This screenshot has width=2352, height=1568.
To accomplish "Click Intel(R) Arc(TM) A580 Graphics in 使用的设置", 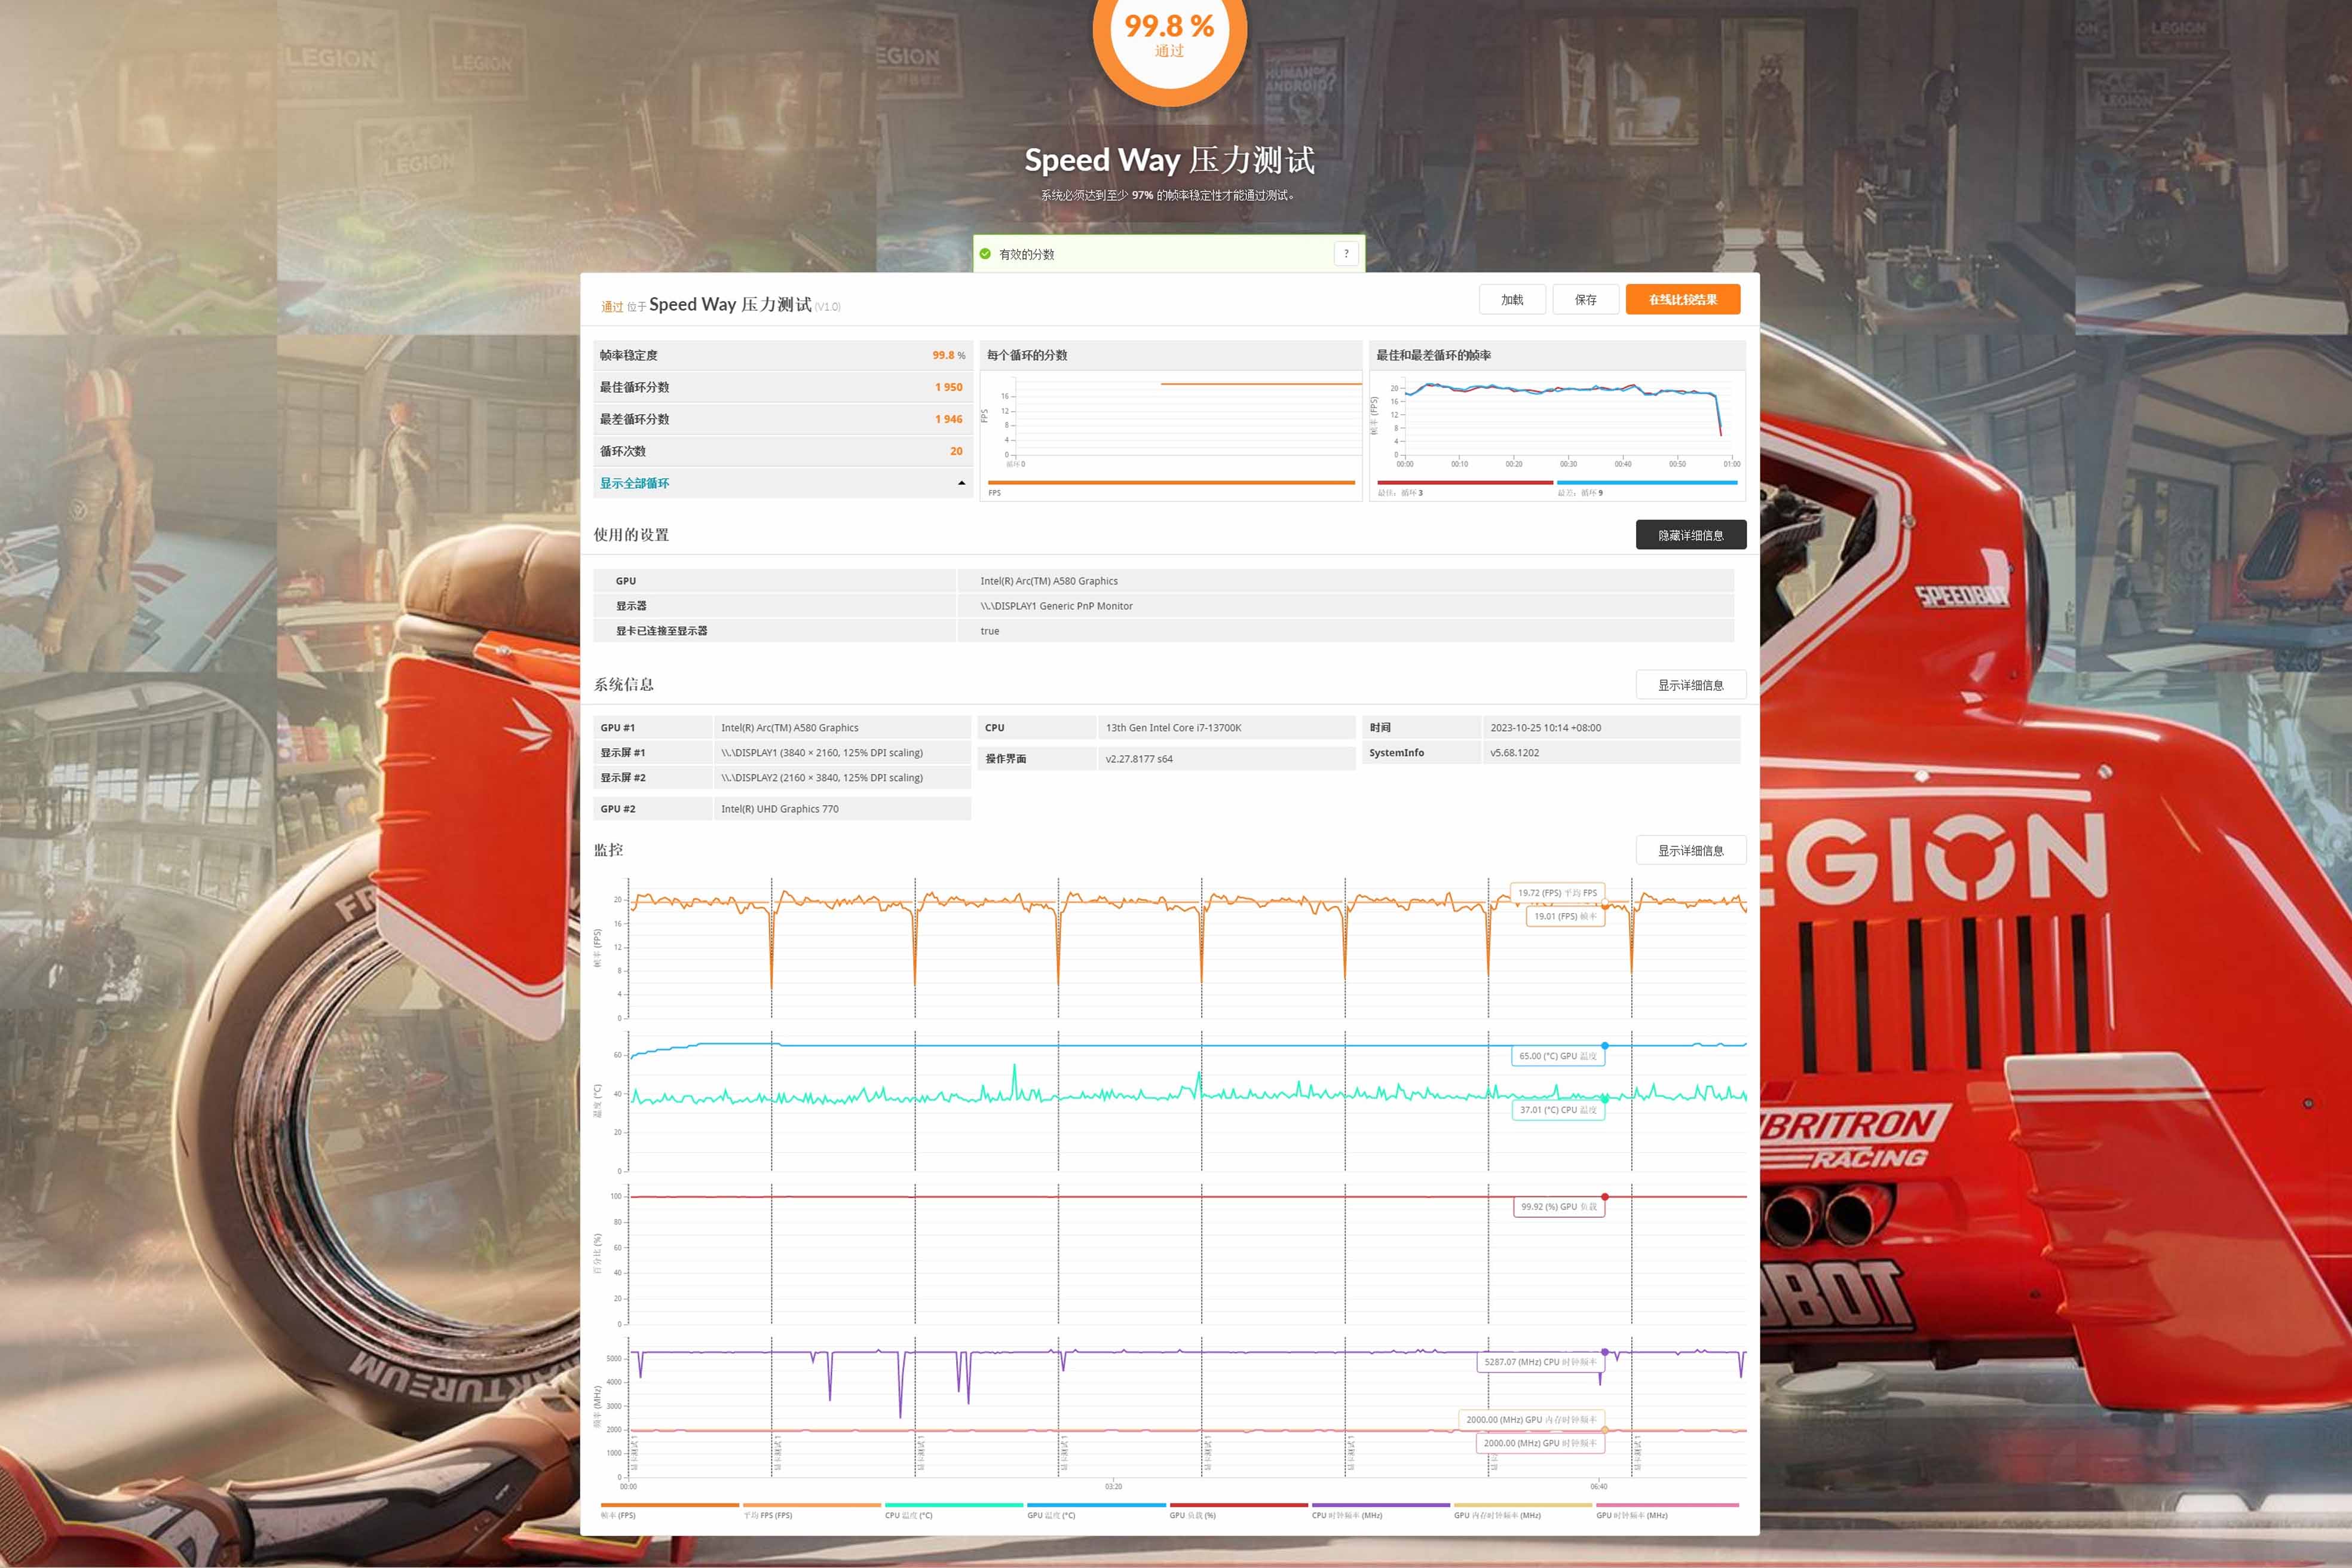I will 1049,581.
